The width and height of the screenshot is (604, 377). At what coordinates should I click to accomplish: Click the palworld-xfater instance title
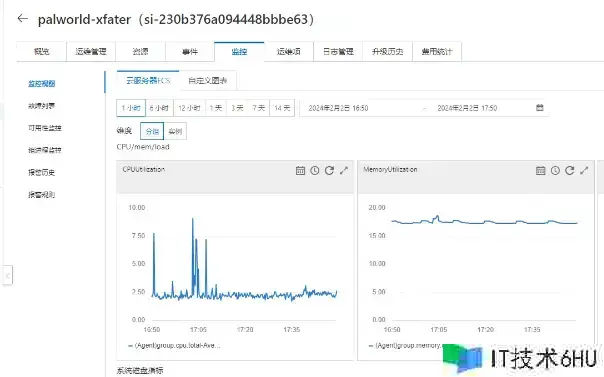pos(176,19)
